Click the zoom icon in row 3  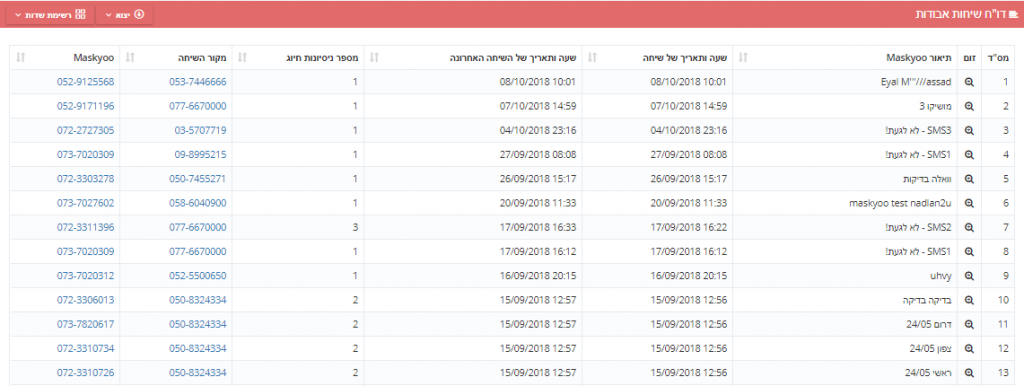click(969, 131)
